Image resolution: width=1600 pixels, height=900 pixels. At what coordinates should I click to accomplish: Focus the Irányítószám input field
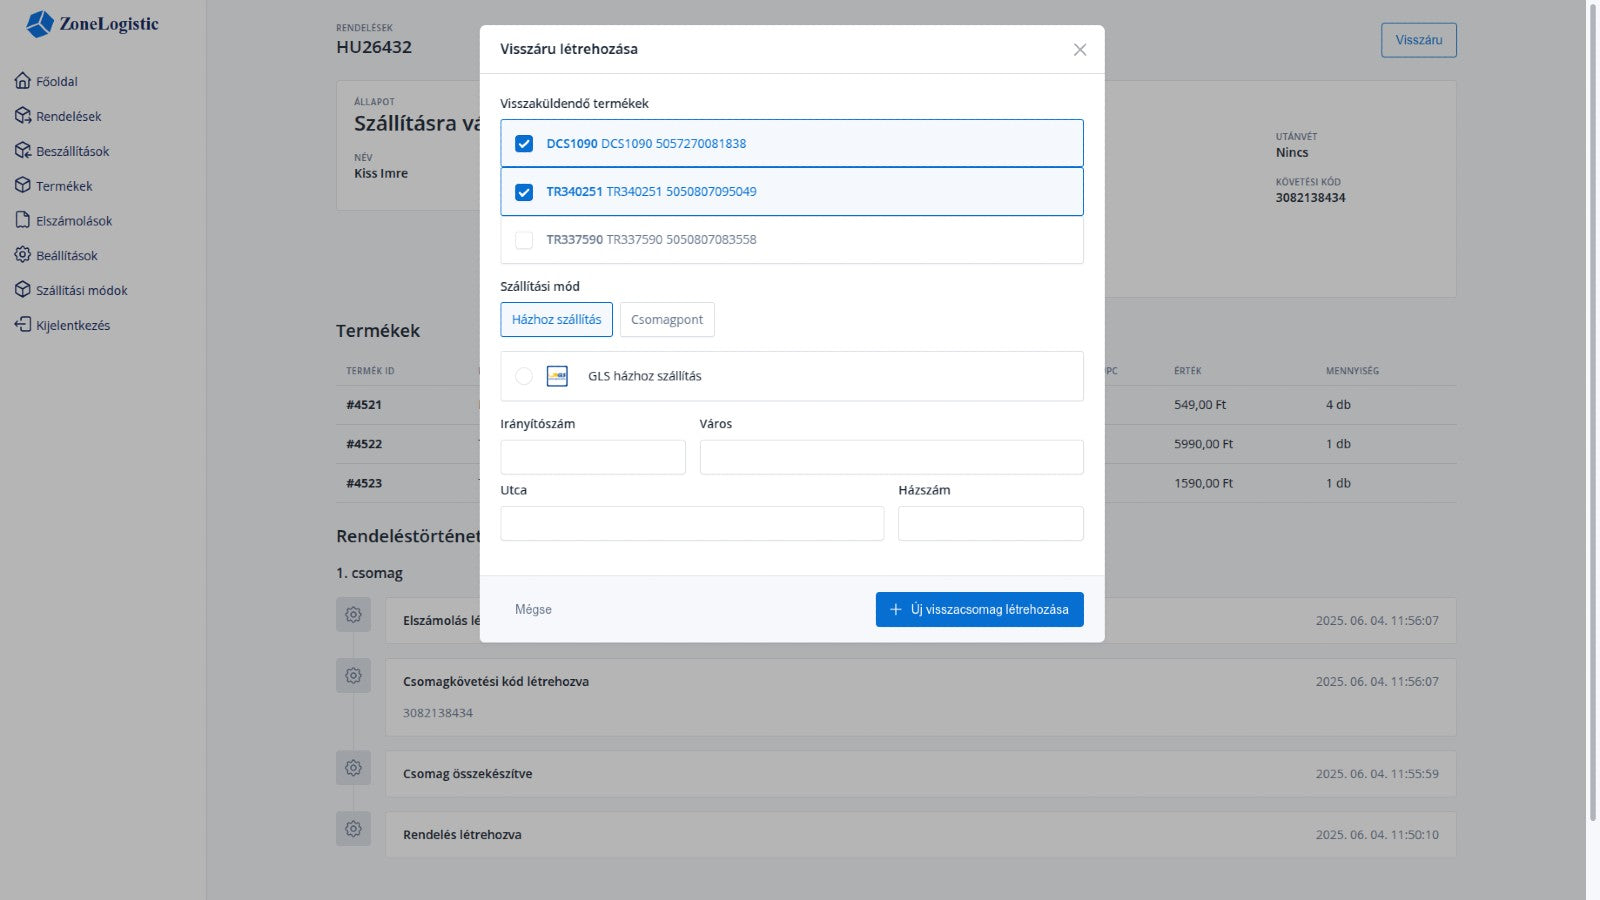pos(593,457)
